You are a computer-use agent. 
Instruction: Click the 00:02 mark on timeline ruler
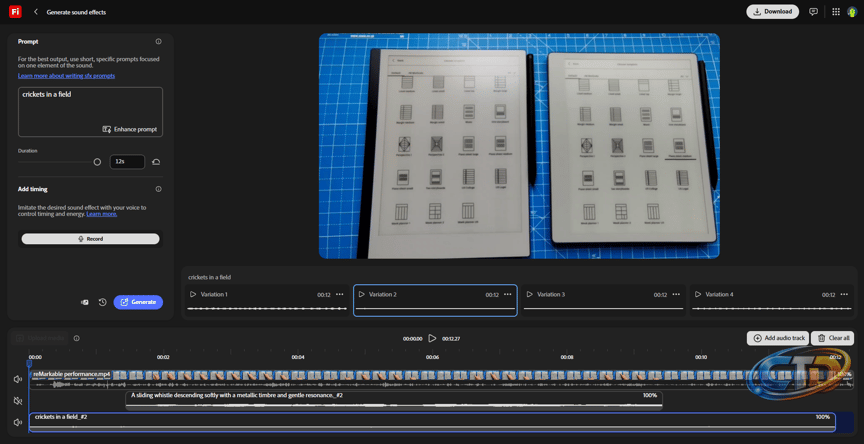pos(164,357)
